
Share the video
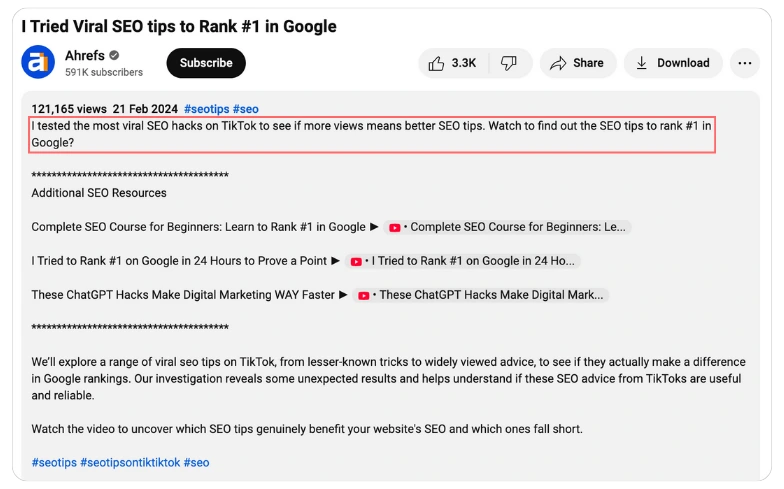tap(578, 63)
